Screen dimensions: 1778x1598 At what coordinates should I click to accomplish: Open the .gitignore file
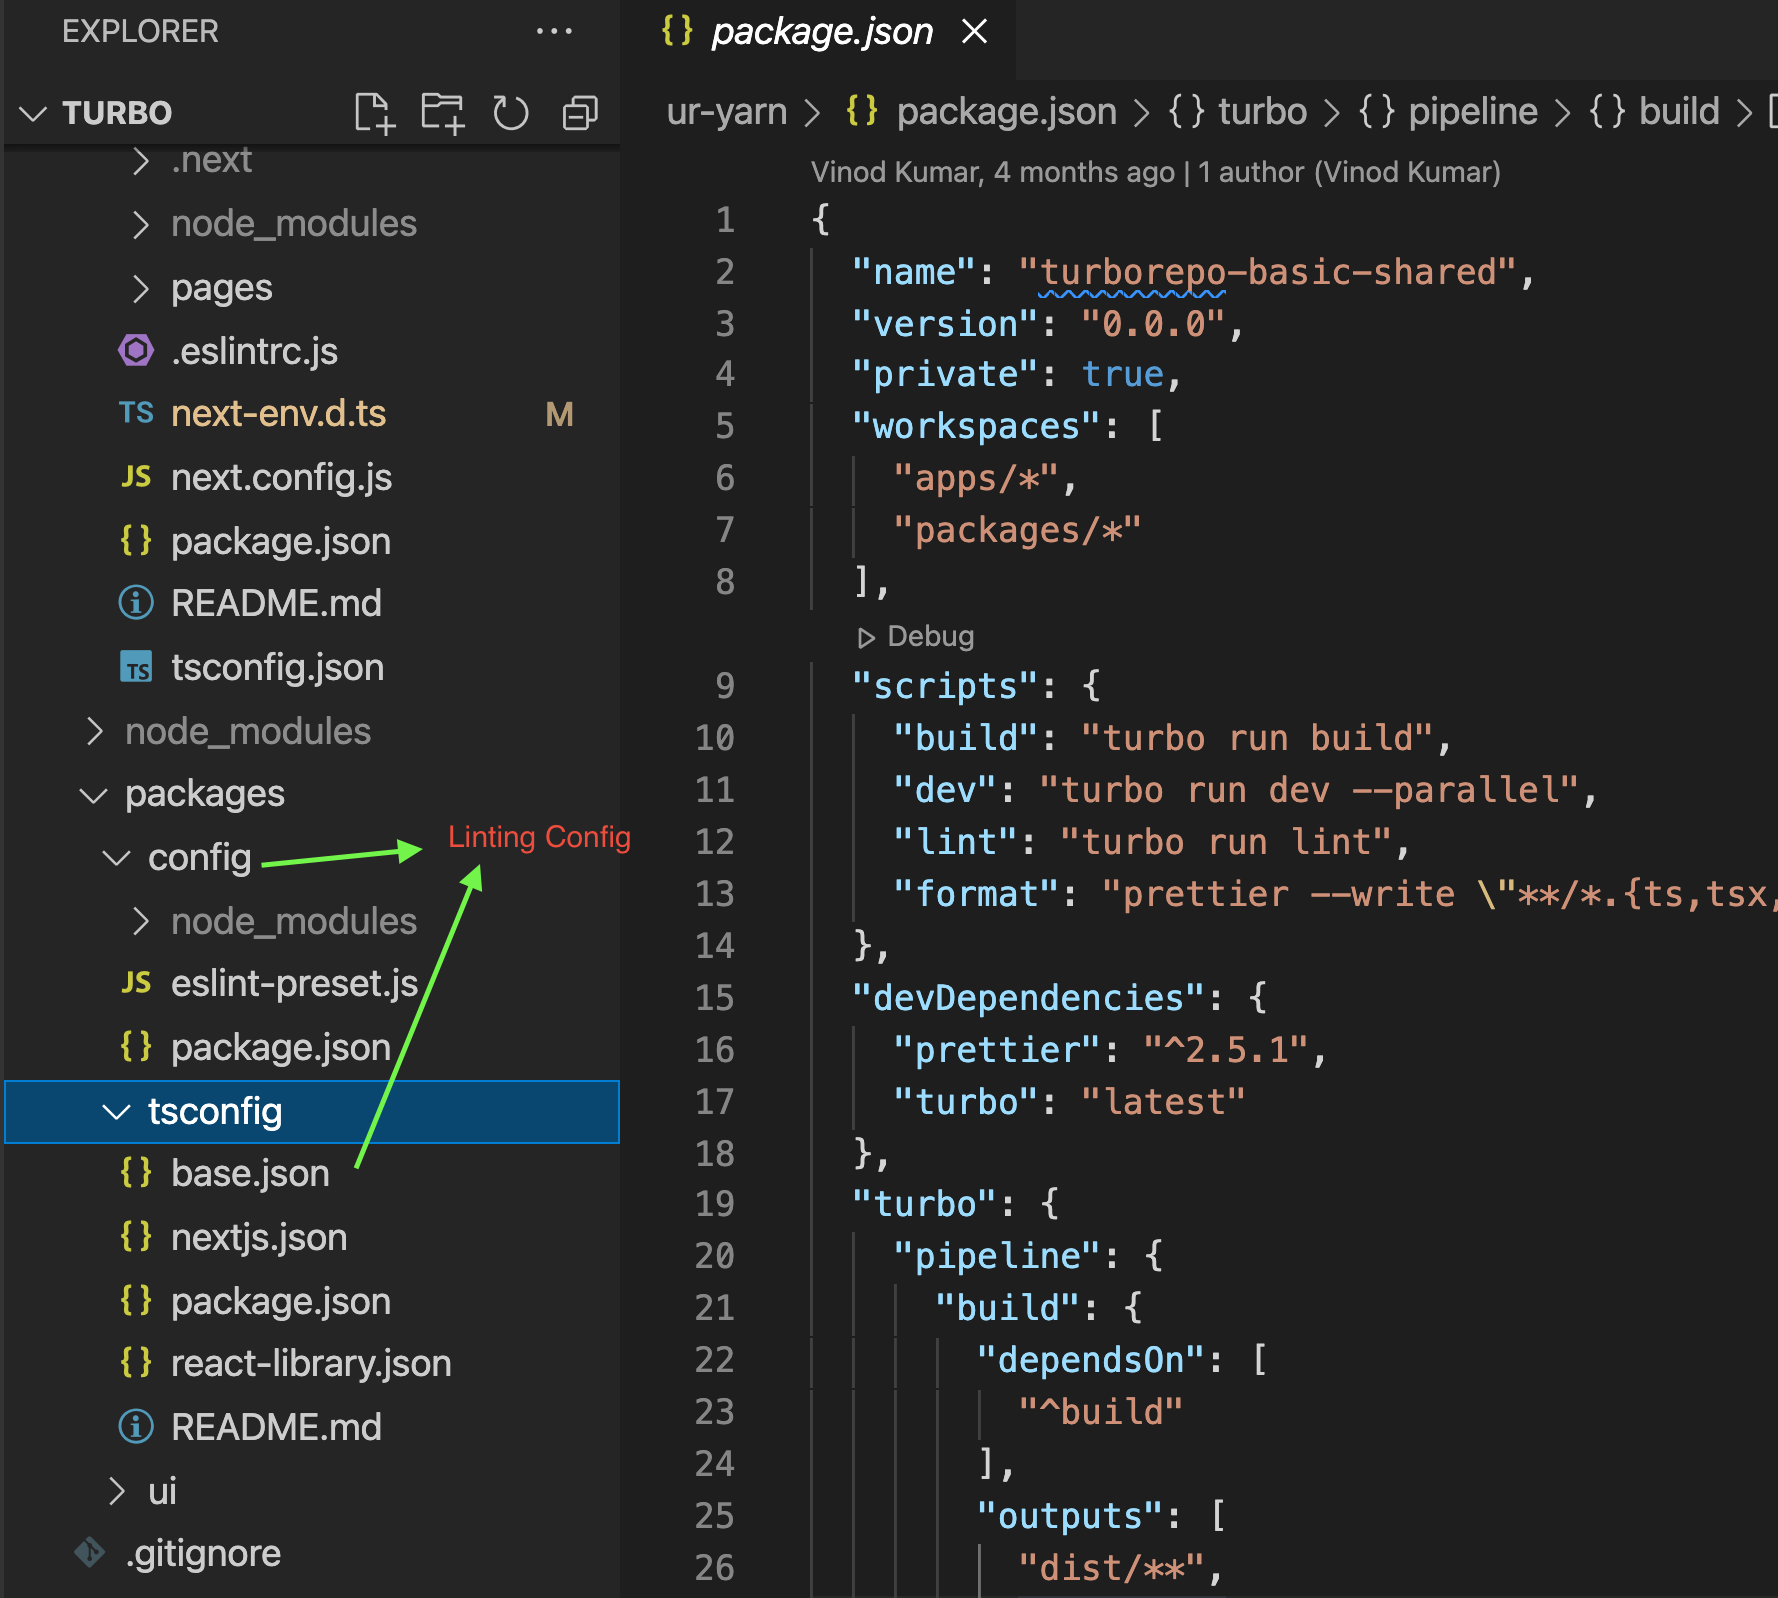[312, 1554]
